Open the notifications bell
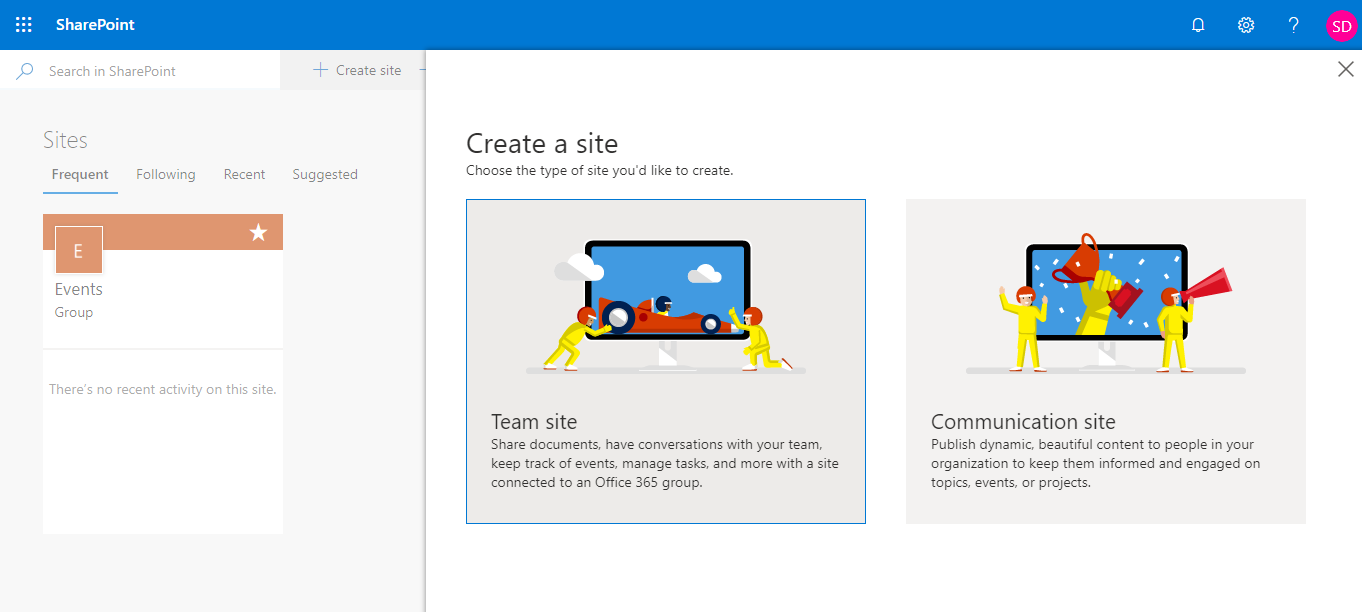This screenshot has height=612, width=1362. point(1197,24)
